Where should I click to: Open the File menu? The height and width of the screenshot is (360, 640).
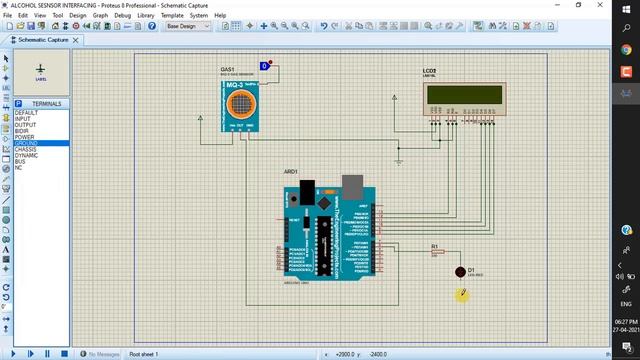(x=7, y=16)
